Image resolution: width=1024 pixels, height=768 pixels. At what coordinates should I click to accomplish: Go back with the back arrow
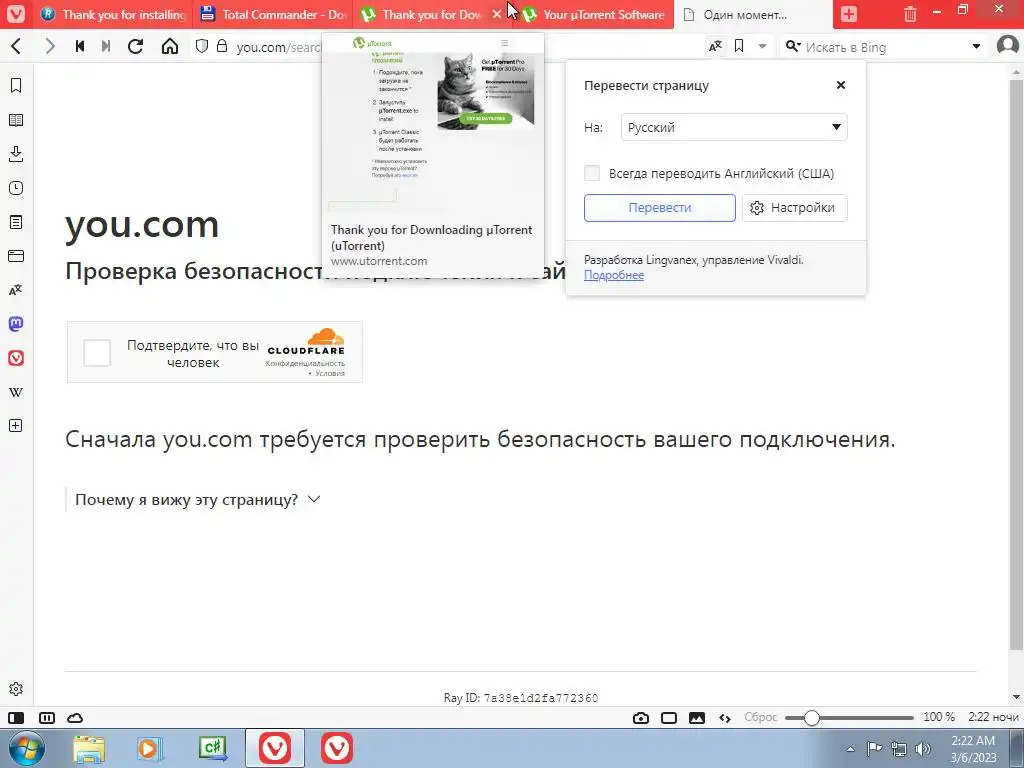tap(17, 46)
